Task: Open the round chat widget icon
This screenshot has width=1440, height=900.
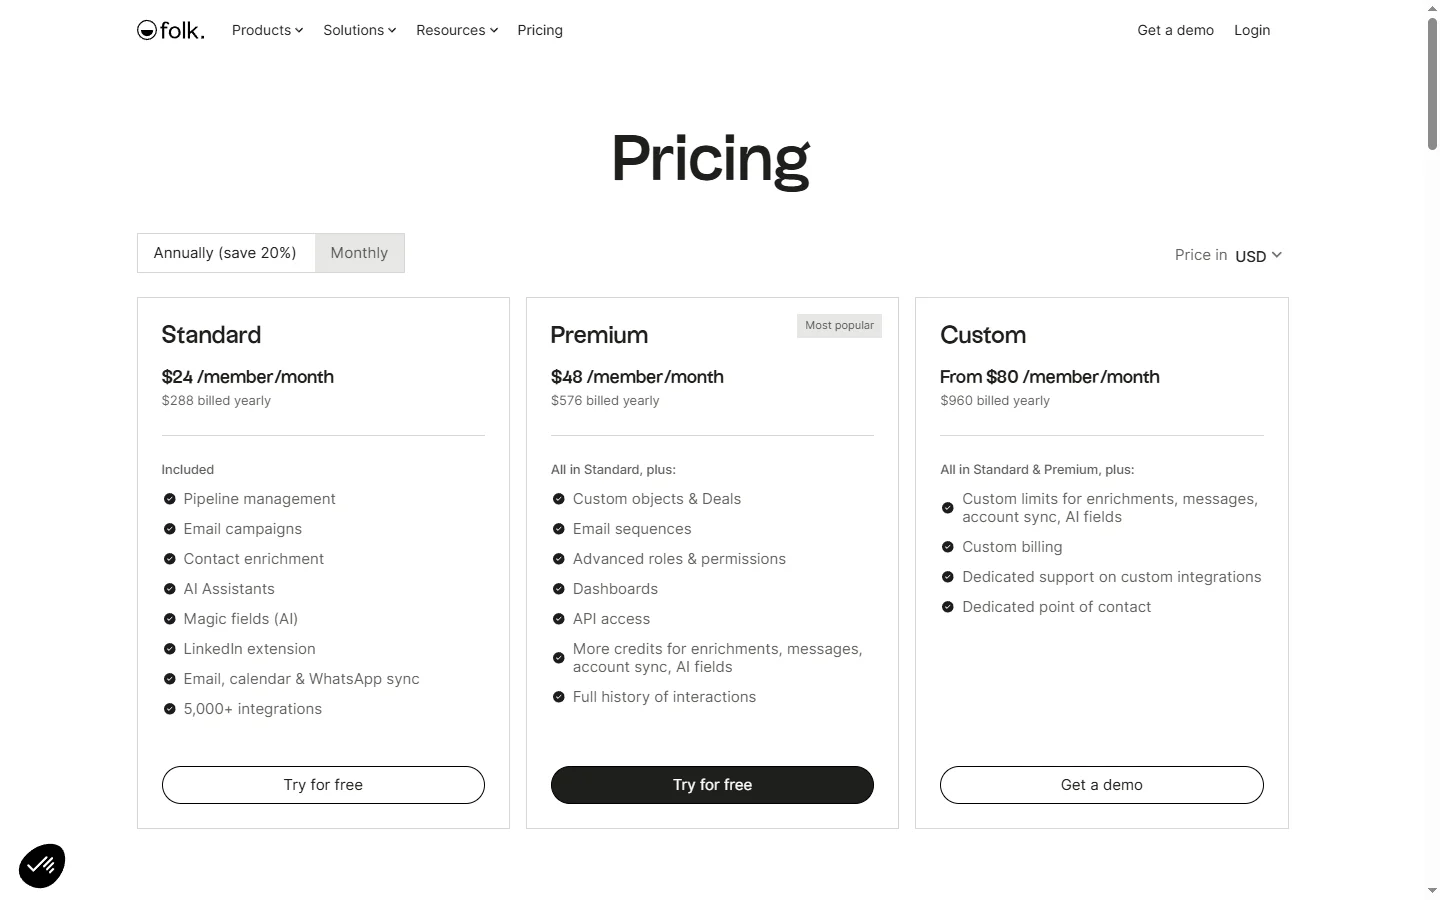Action: click(x=42, y=866)
